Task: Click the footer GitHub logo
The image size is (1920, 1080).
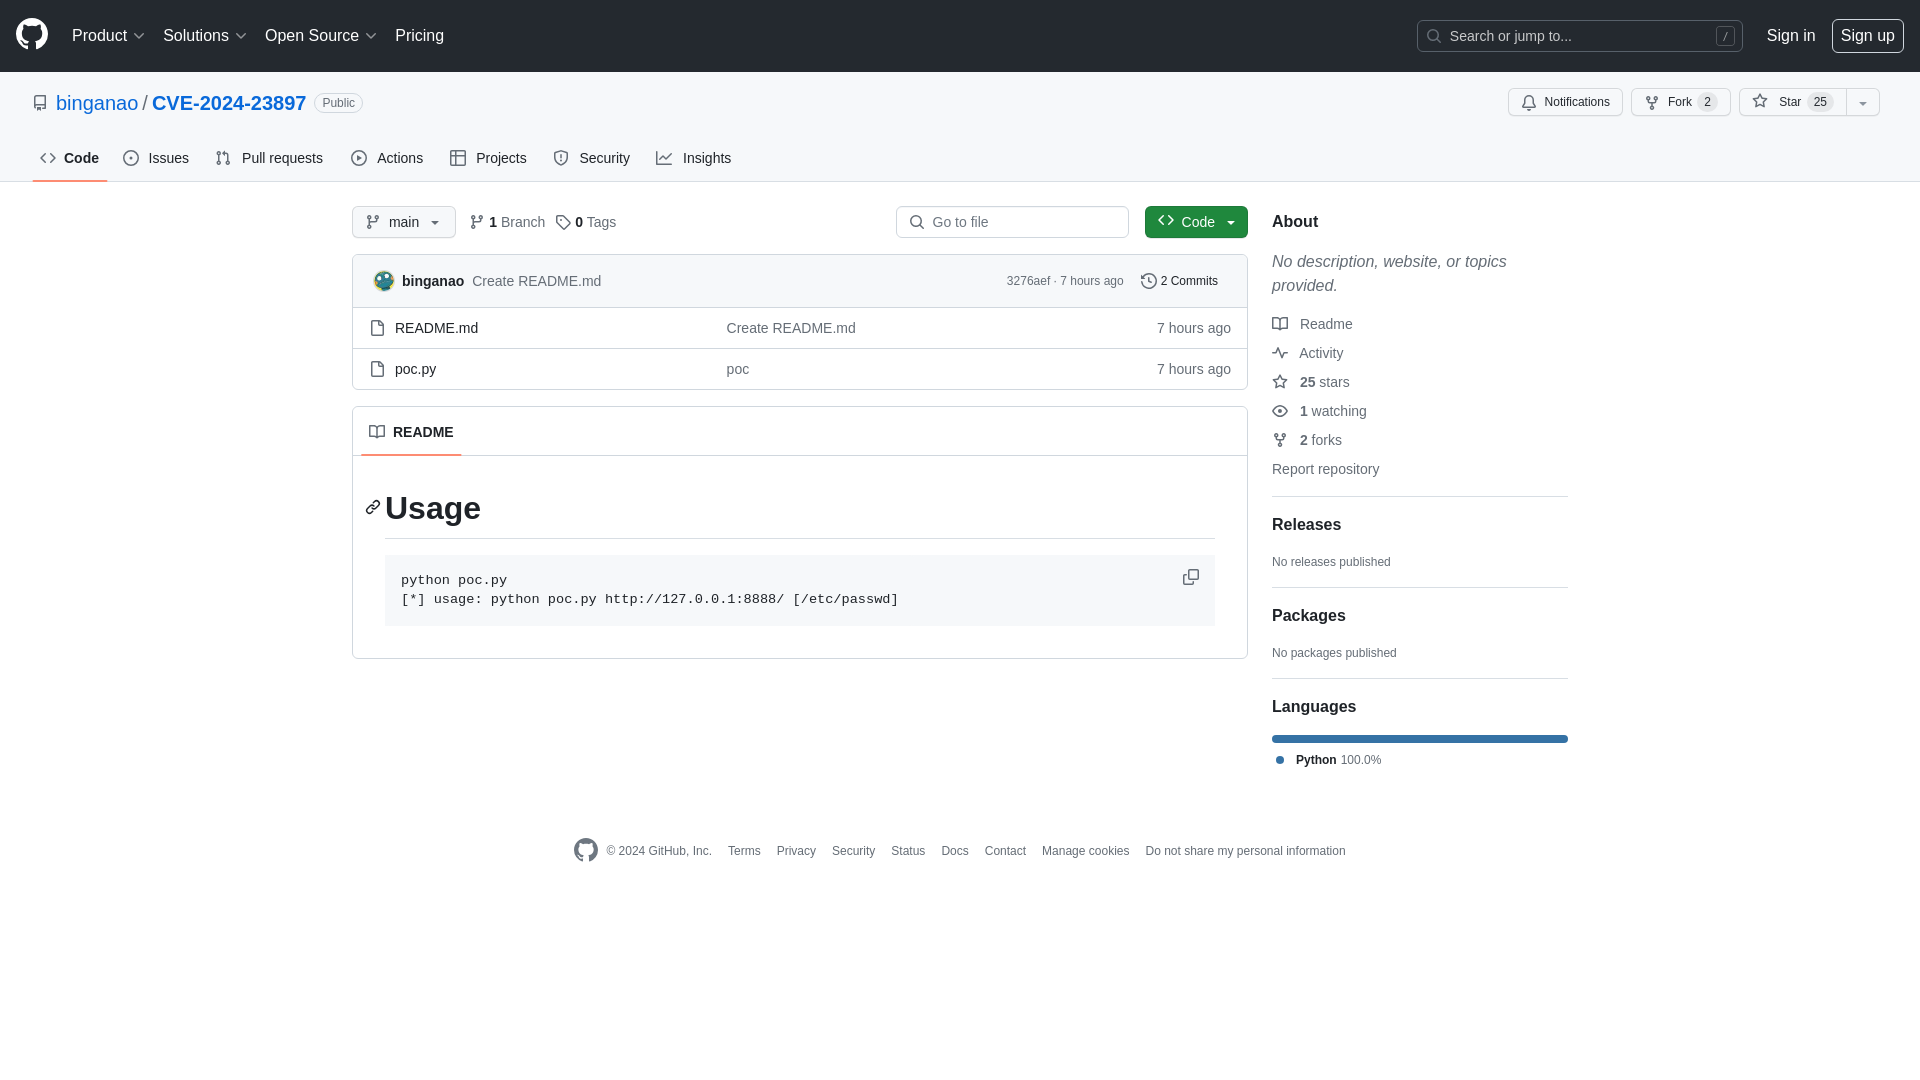Action: [586, 850]
